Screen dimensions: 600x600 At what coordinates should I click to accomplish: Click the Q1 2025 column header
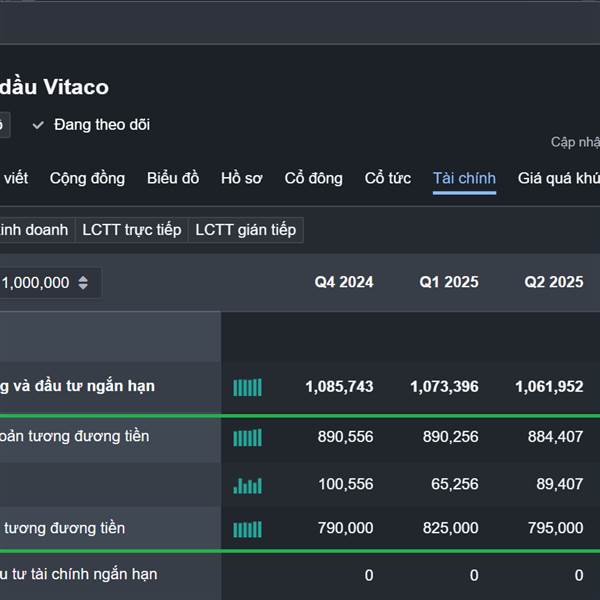tap(449, 282)
